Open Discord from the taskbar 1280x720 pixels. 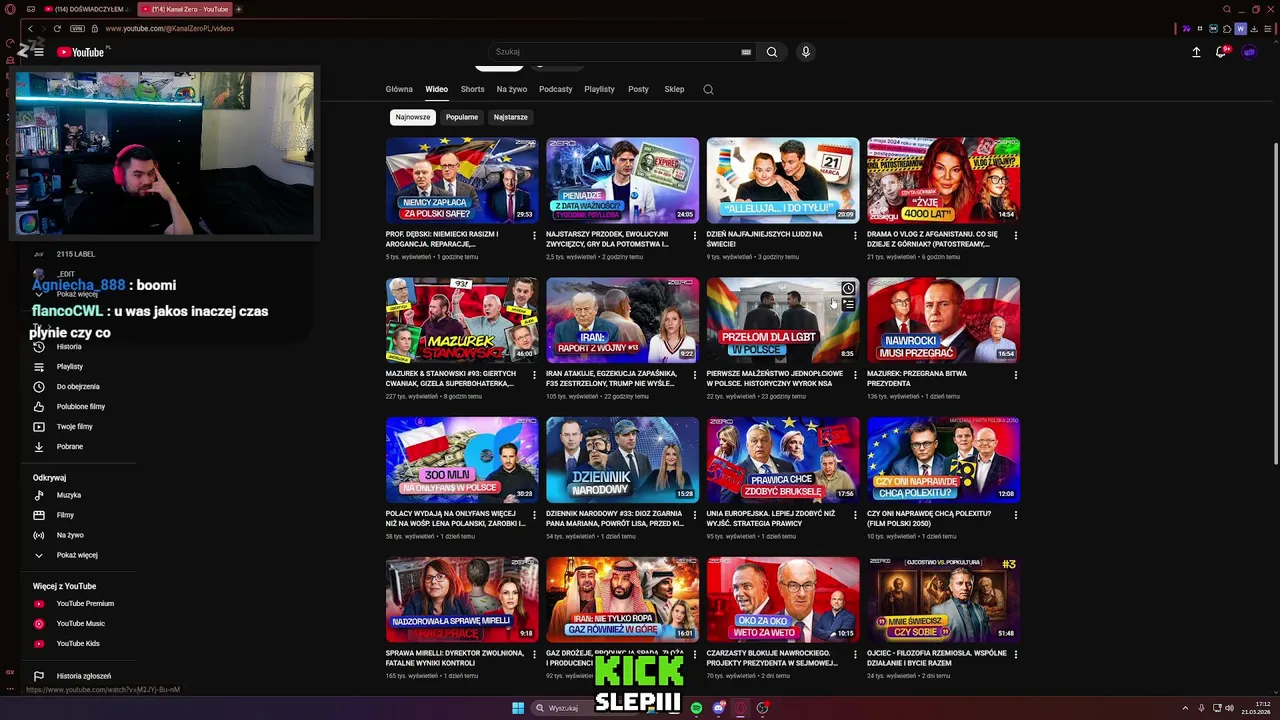coord(718,708)
